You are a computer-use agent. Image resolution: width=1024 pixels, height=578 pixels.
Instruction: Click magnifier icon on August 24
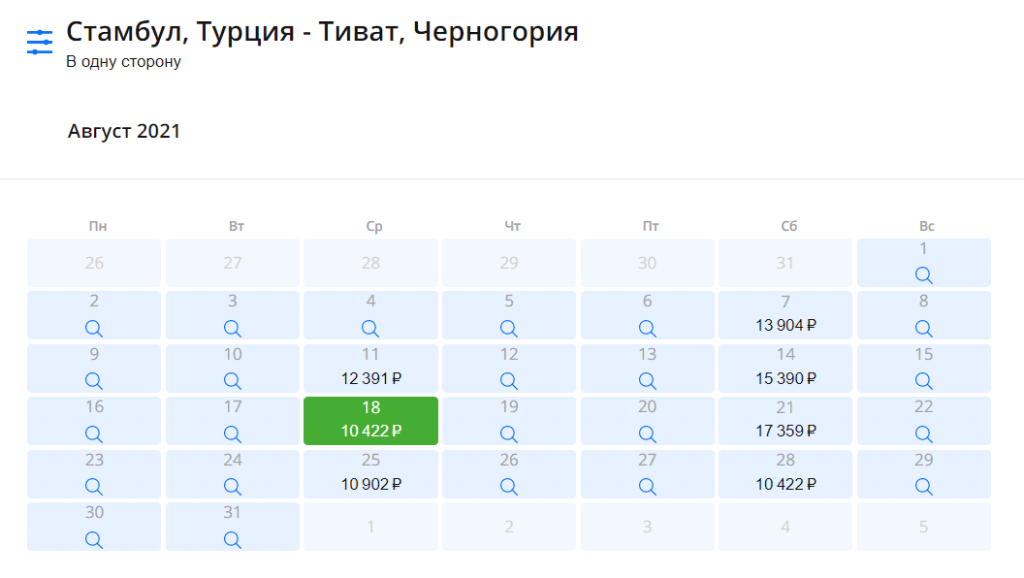click(x=232, y=487)
